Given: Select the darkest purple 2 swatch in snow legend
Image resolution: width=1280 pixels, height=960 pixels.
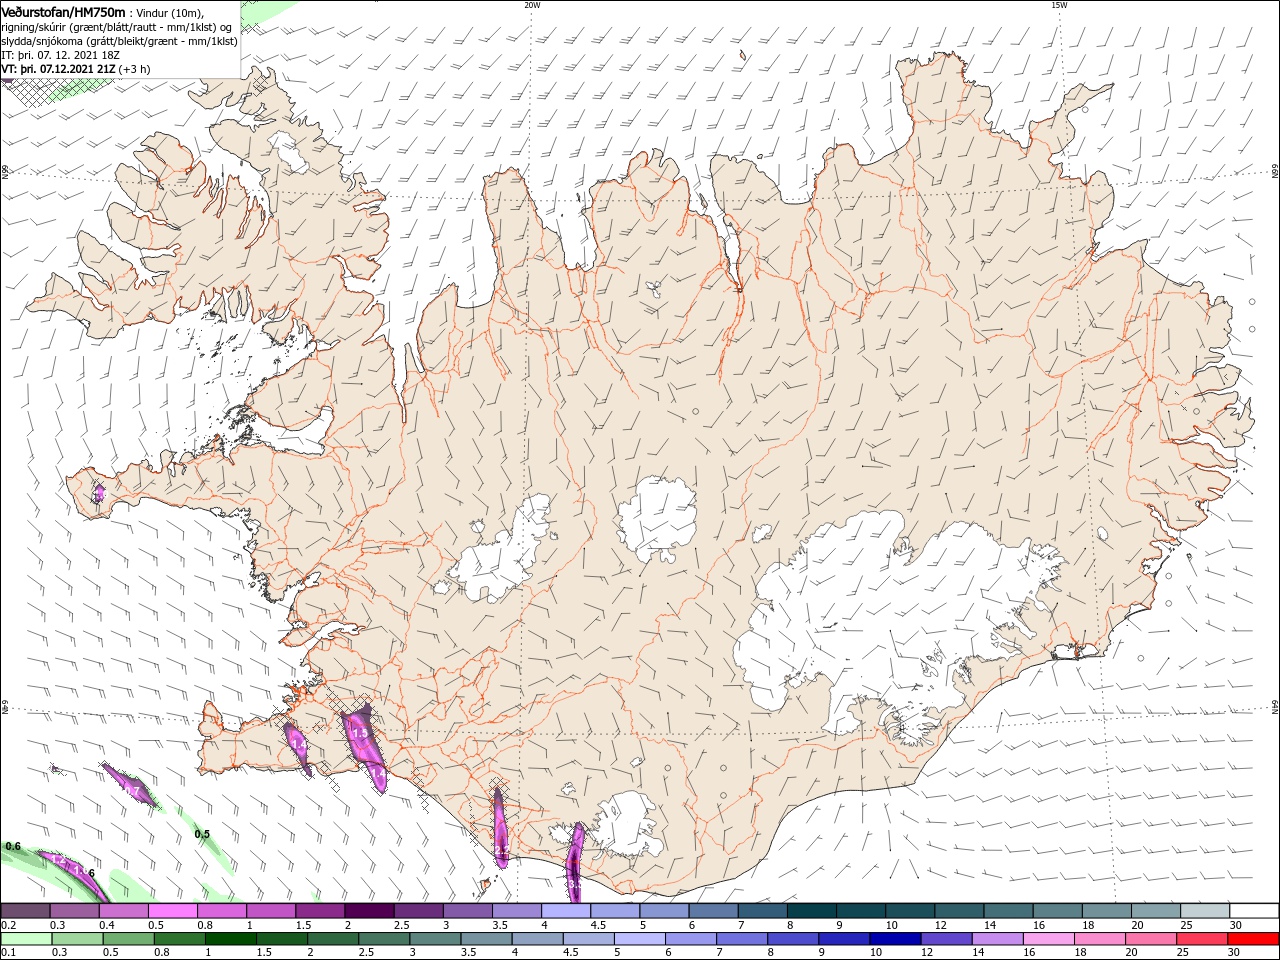Looking at the screenshot, I should click(369, 911).
